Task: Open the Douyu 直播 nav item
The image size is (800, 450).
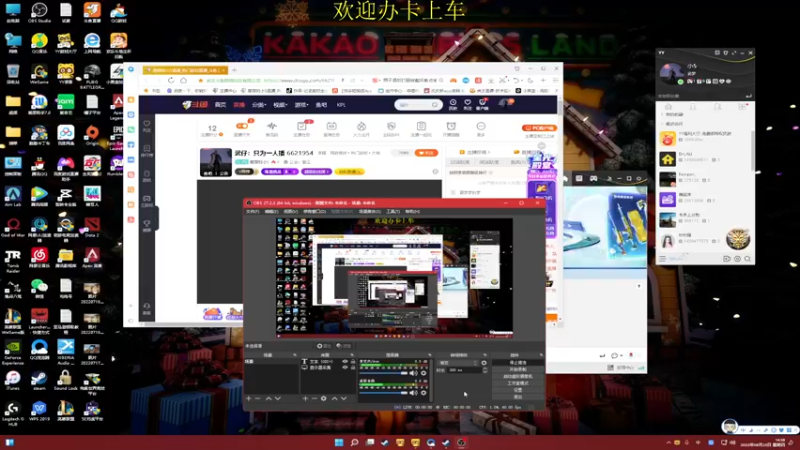Action: tap(239, 105)
